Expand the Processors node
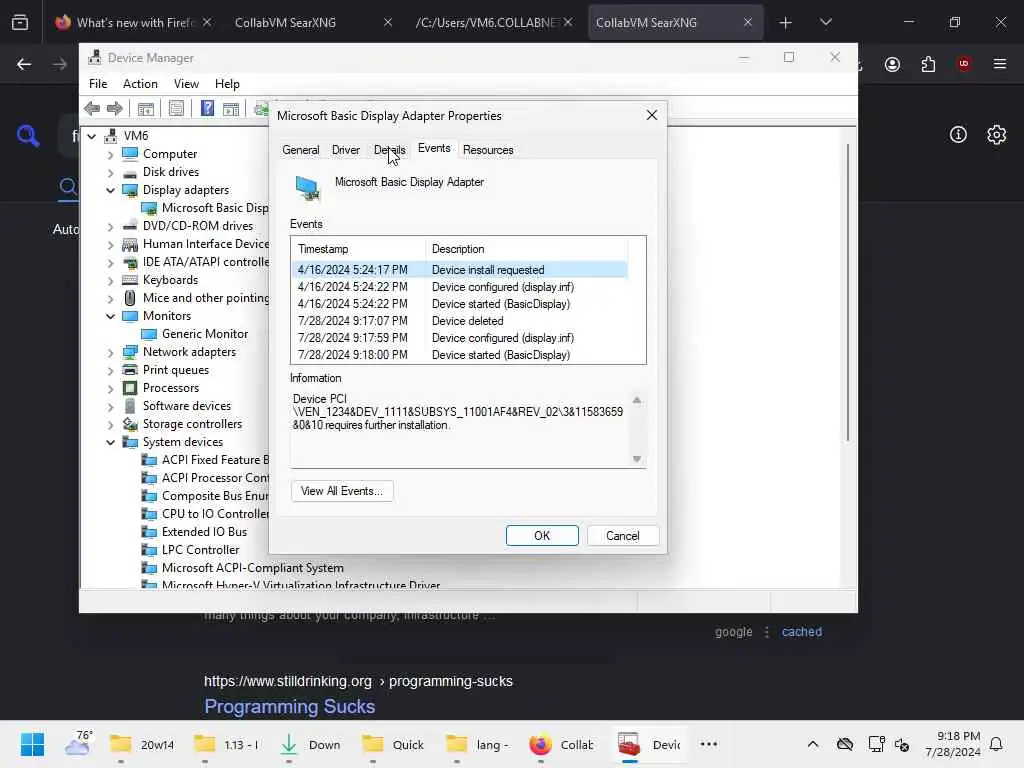The width and height of the screenshot is (1024, 768). pos(110,389)
